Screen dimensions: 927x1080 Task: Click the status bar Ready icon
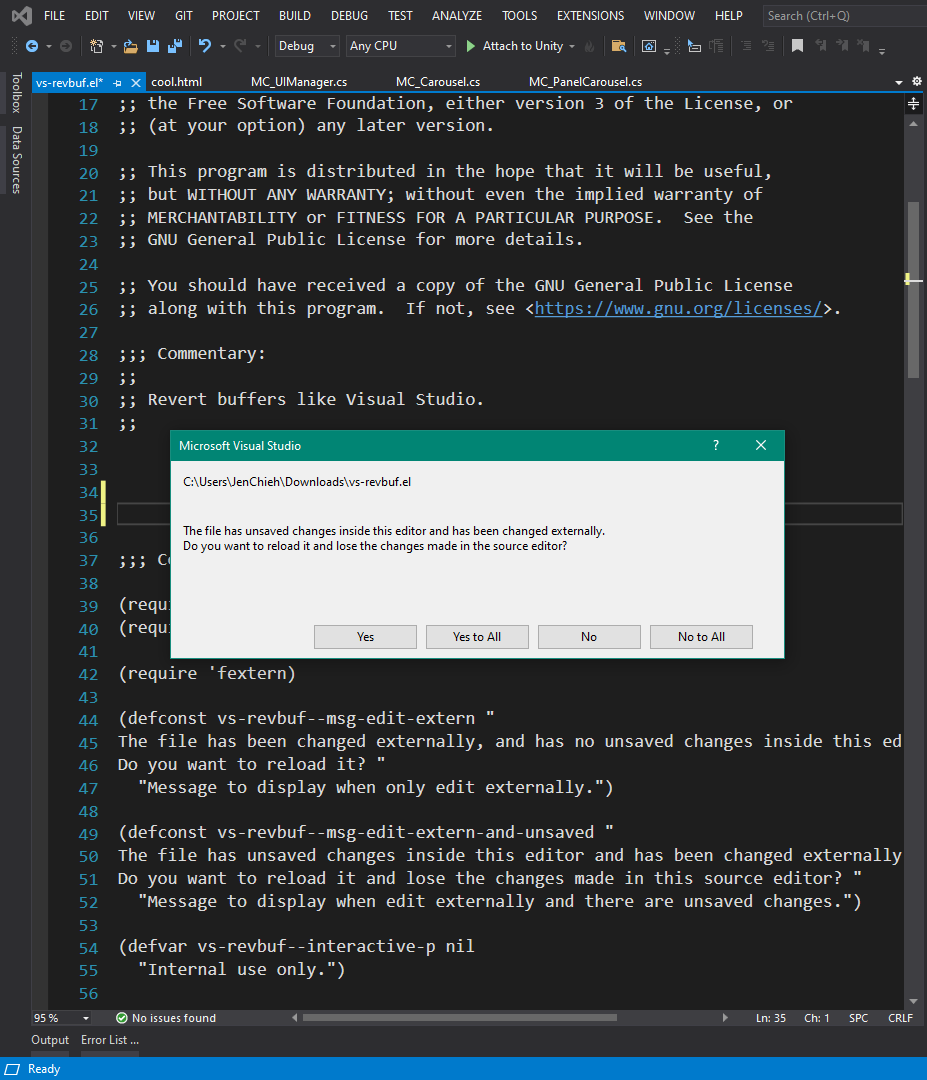[x=13, y=1069]
